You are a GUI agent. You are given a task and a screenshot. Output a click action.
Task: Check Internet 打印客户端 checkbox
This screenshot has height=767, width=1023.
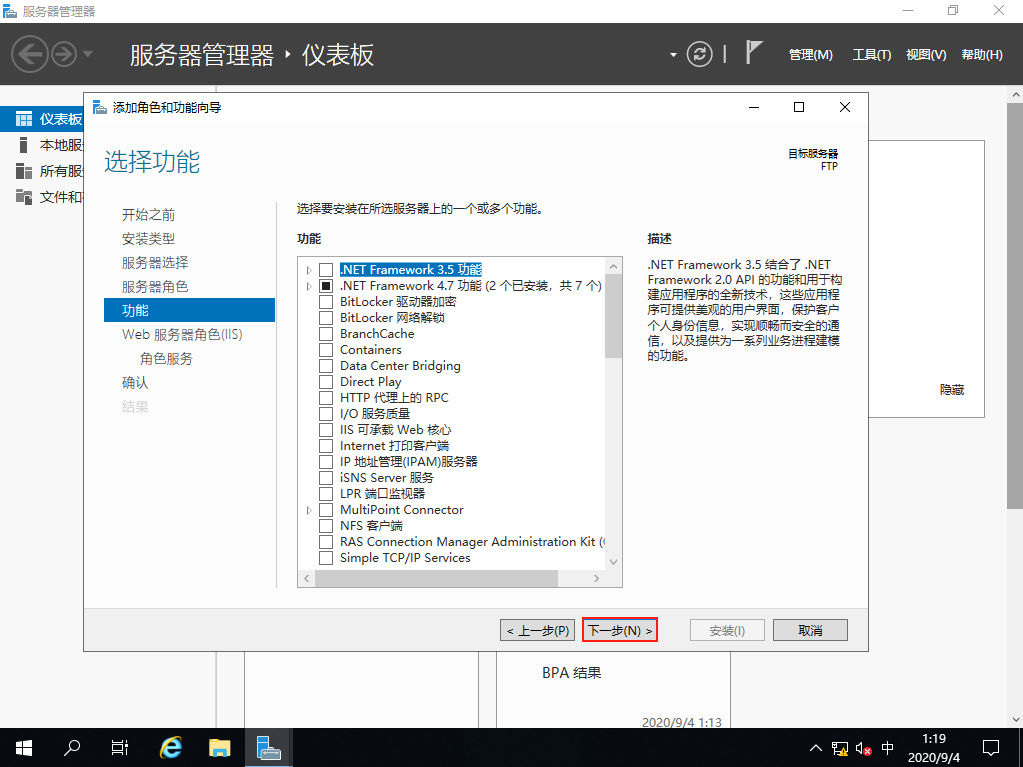tap(326, 445)
